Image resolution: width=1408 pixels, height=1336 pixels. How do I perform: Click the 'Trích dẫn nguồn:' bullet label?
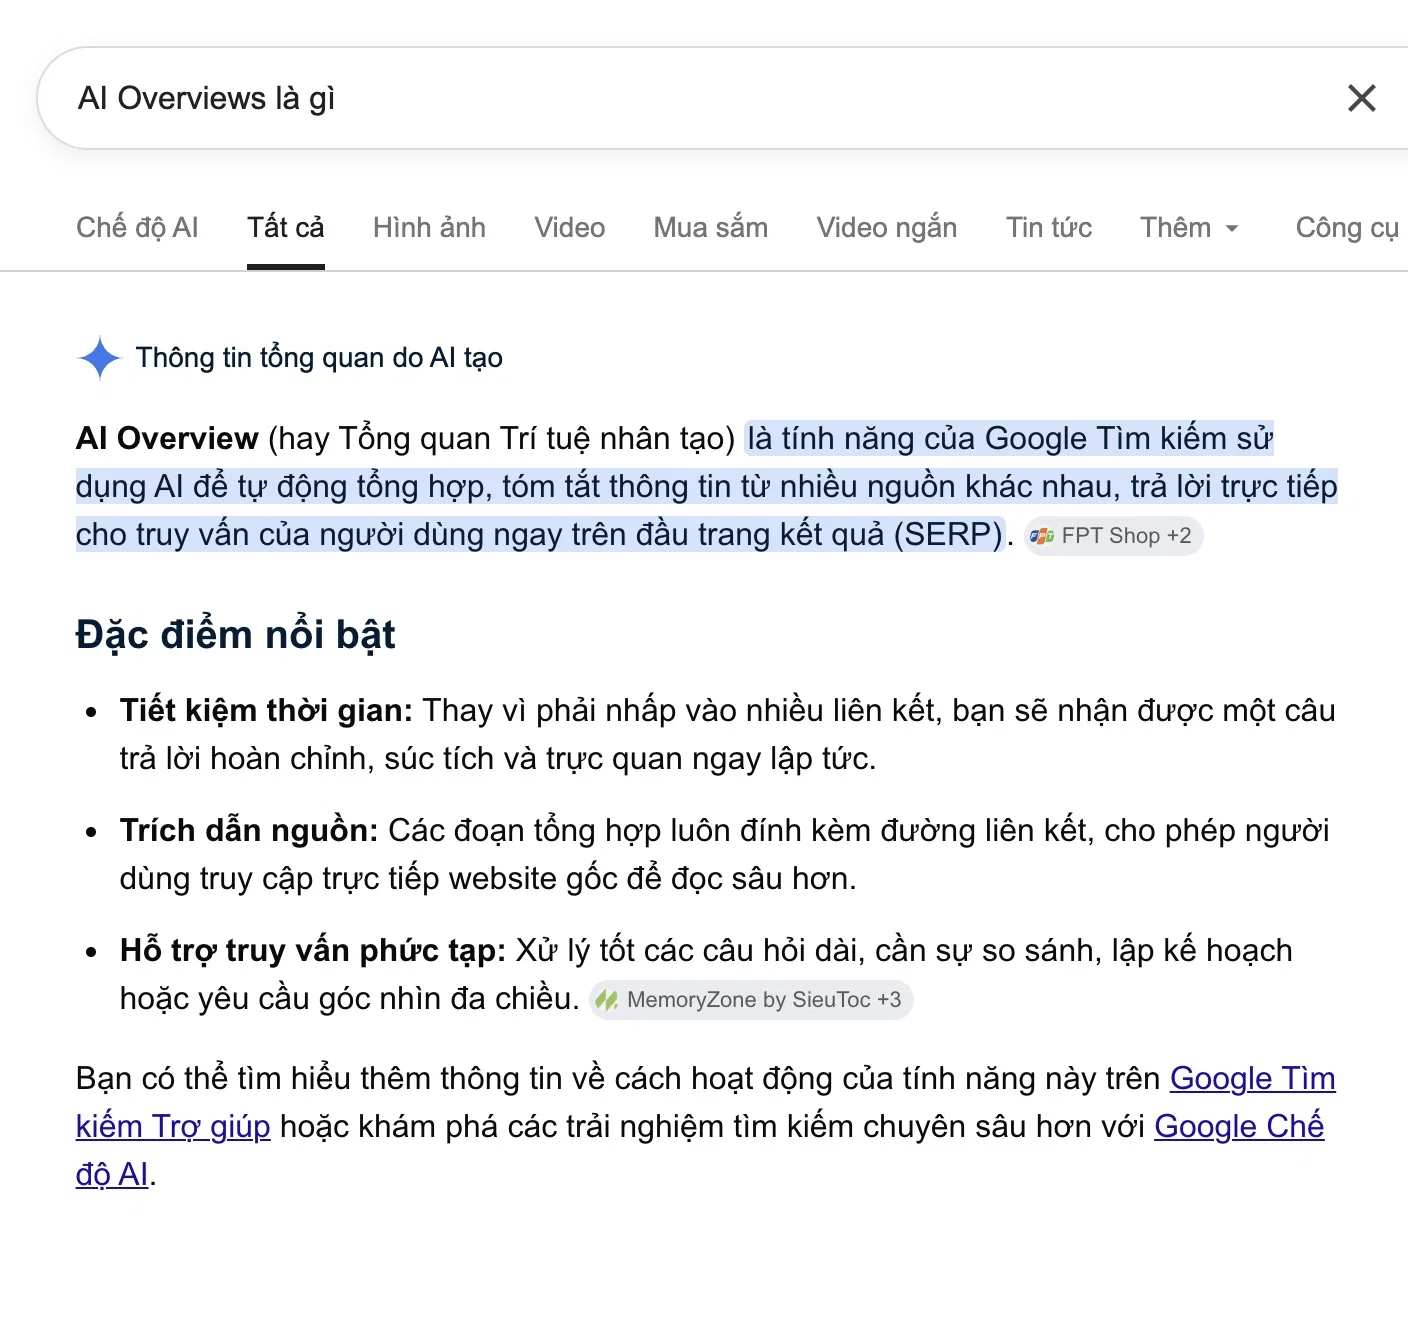[249, 830]
